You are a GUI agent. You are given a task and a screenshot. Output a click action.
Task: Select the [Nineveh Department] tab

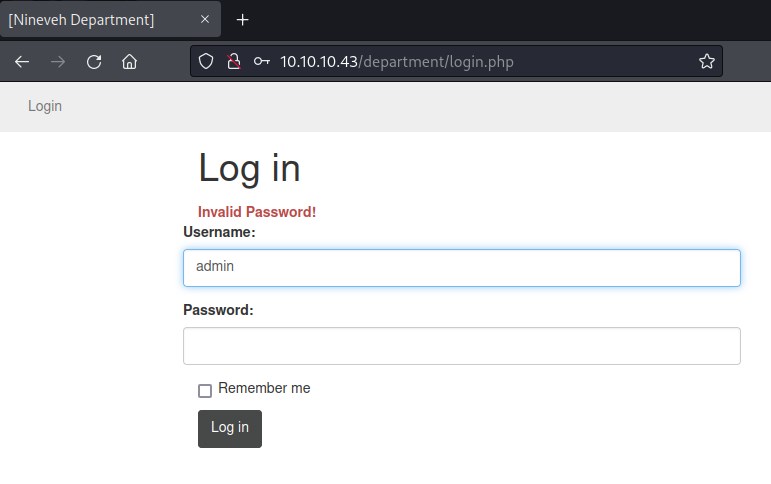click(x=90, y=20)
